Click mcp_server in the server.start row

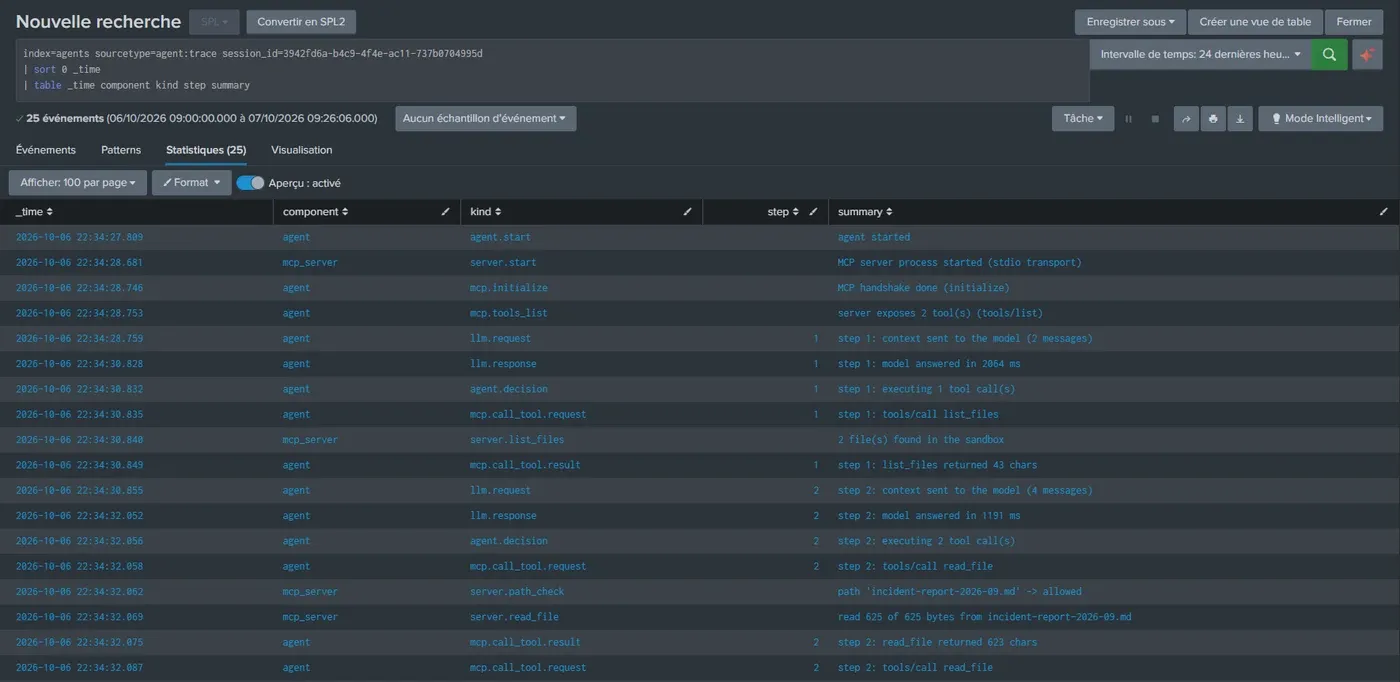[x=310, y=263]
